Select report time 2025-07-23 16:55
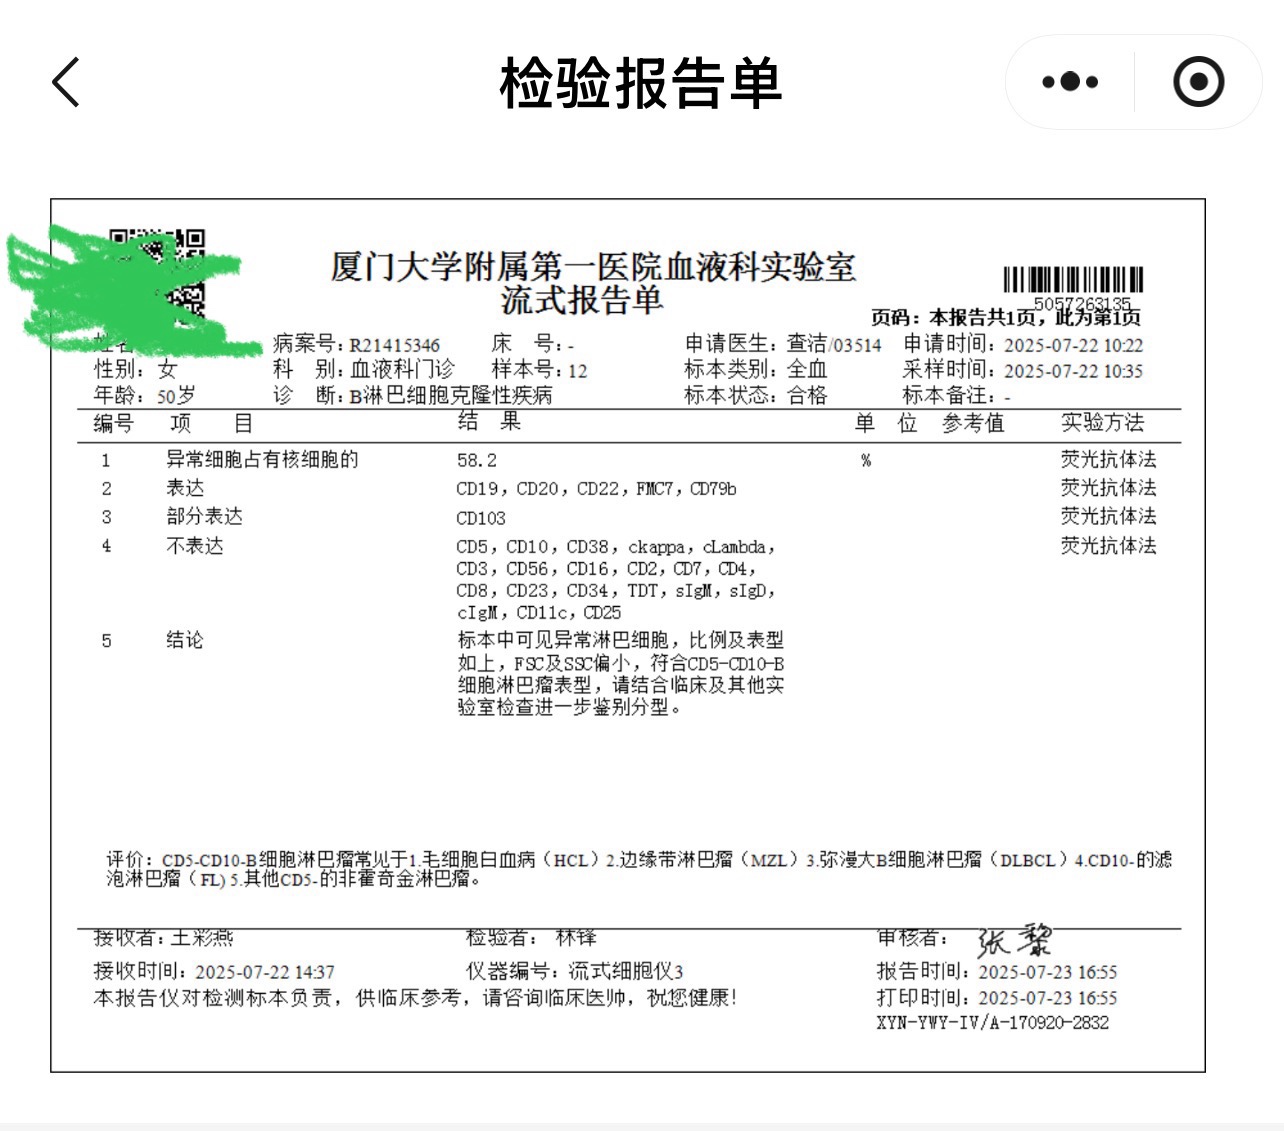The image size is (1284, 1131). [1048, 972]
